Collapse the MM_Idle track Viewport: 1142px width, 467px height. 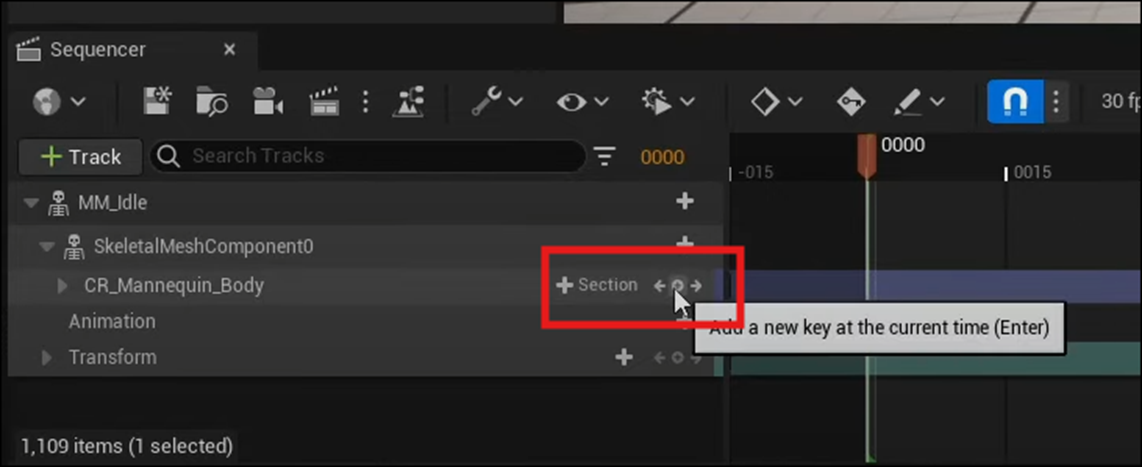click(x=31, y=203)
